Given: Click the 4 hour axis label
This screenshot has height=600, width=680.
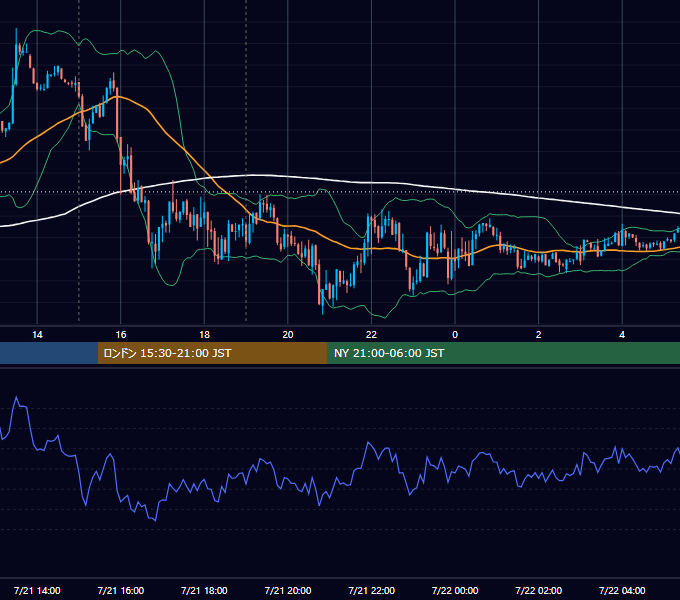Looking at the screenshot, I should coord(622,335).
